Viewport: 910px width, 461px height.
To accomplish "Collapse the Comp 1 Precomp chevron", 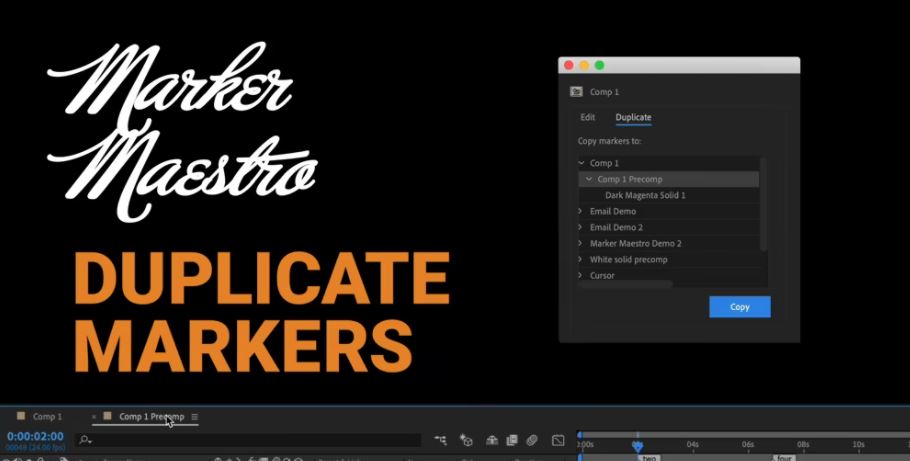I will (x=588, y=179).
